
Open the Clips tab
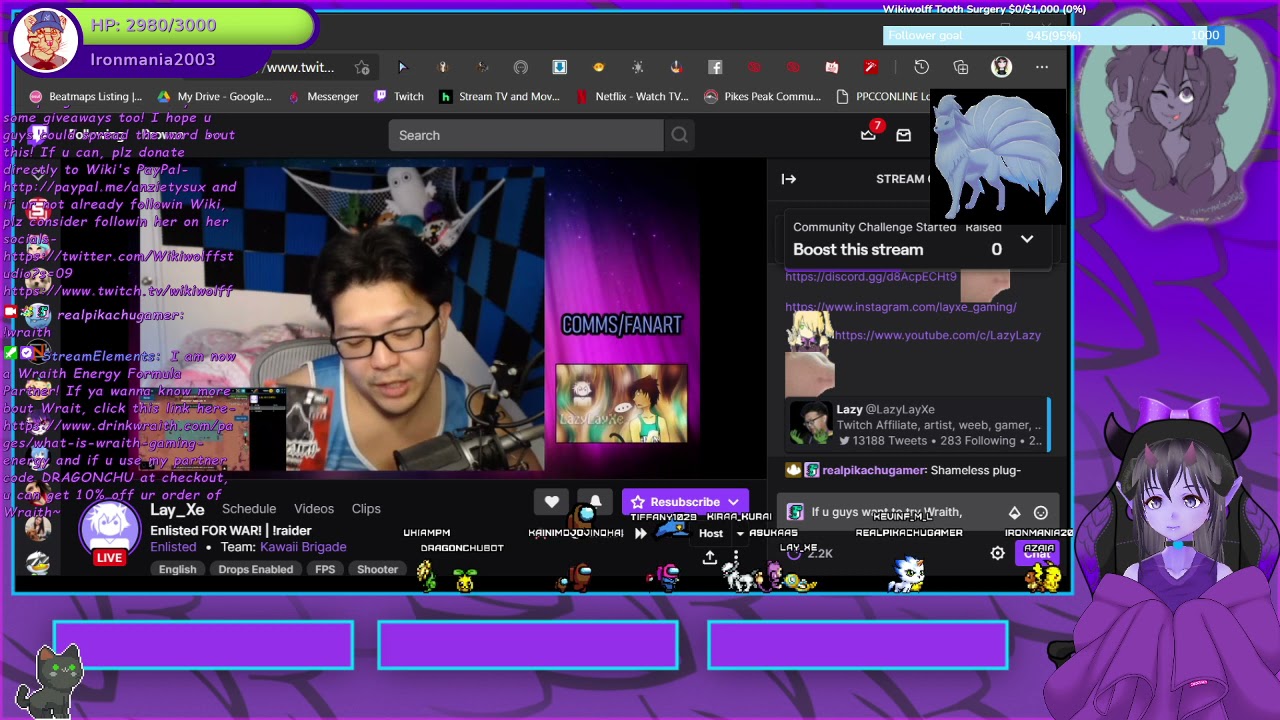[366, 509]
